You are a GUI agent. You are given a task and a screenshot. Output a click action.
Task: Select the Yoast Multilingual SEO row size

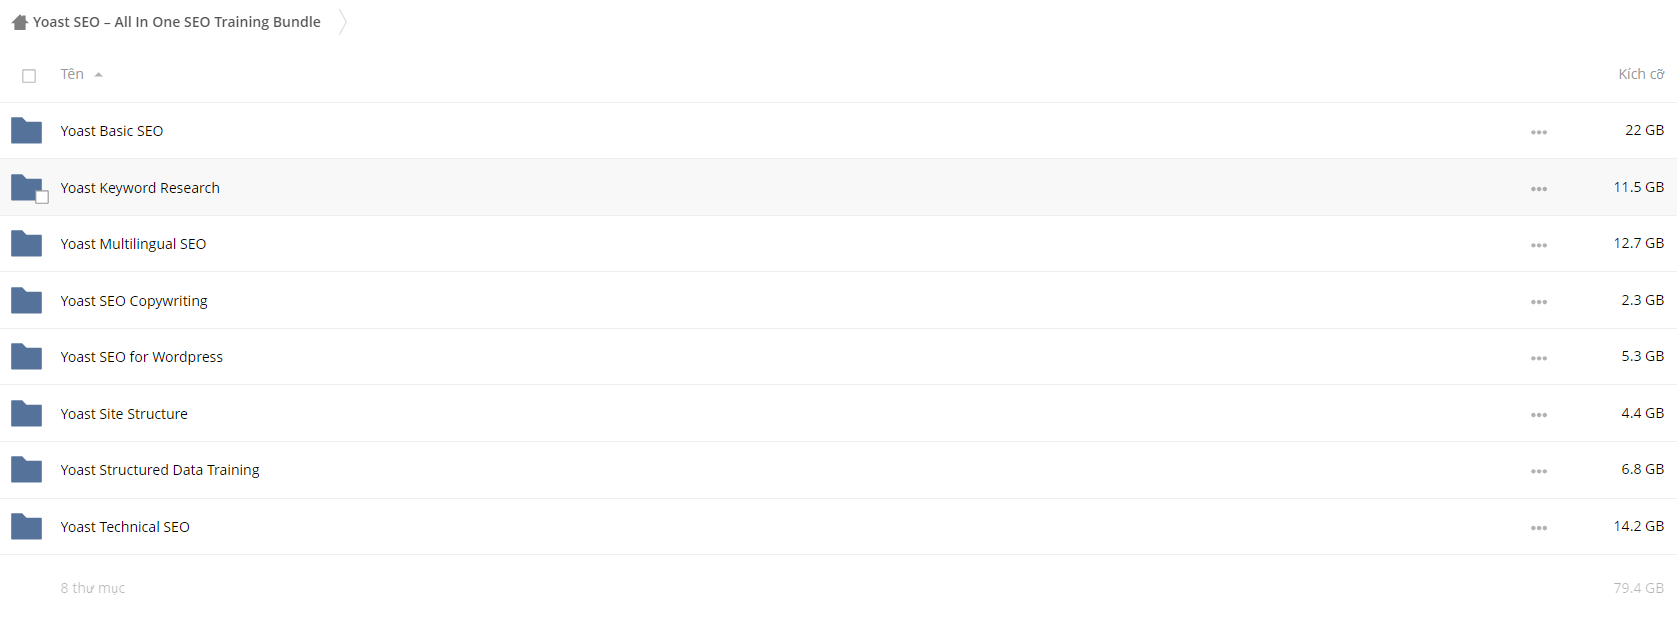click(1638, 243)
